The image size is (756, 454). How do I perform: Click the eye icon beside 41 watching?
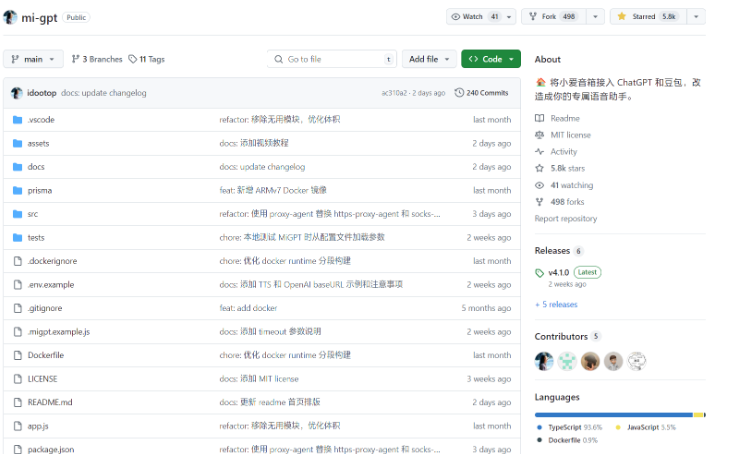[540, 185]
